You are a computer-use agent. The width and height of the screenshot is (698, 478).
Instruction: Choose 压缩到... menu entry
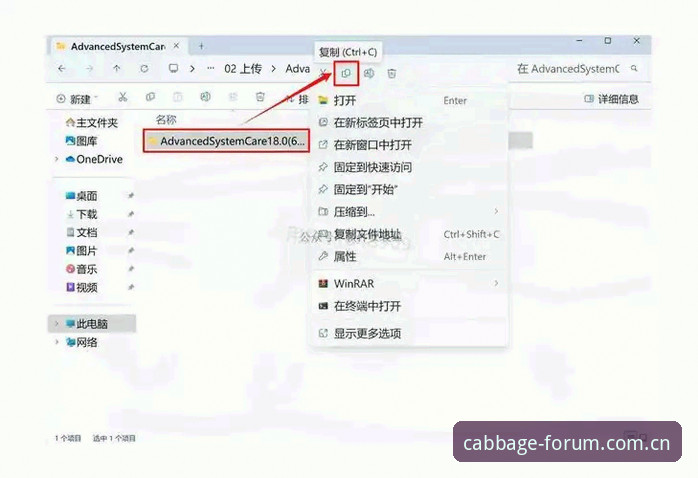[x=409, y=211]
